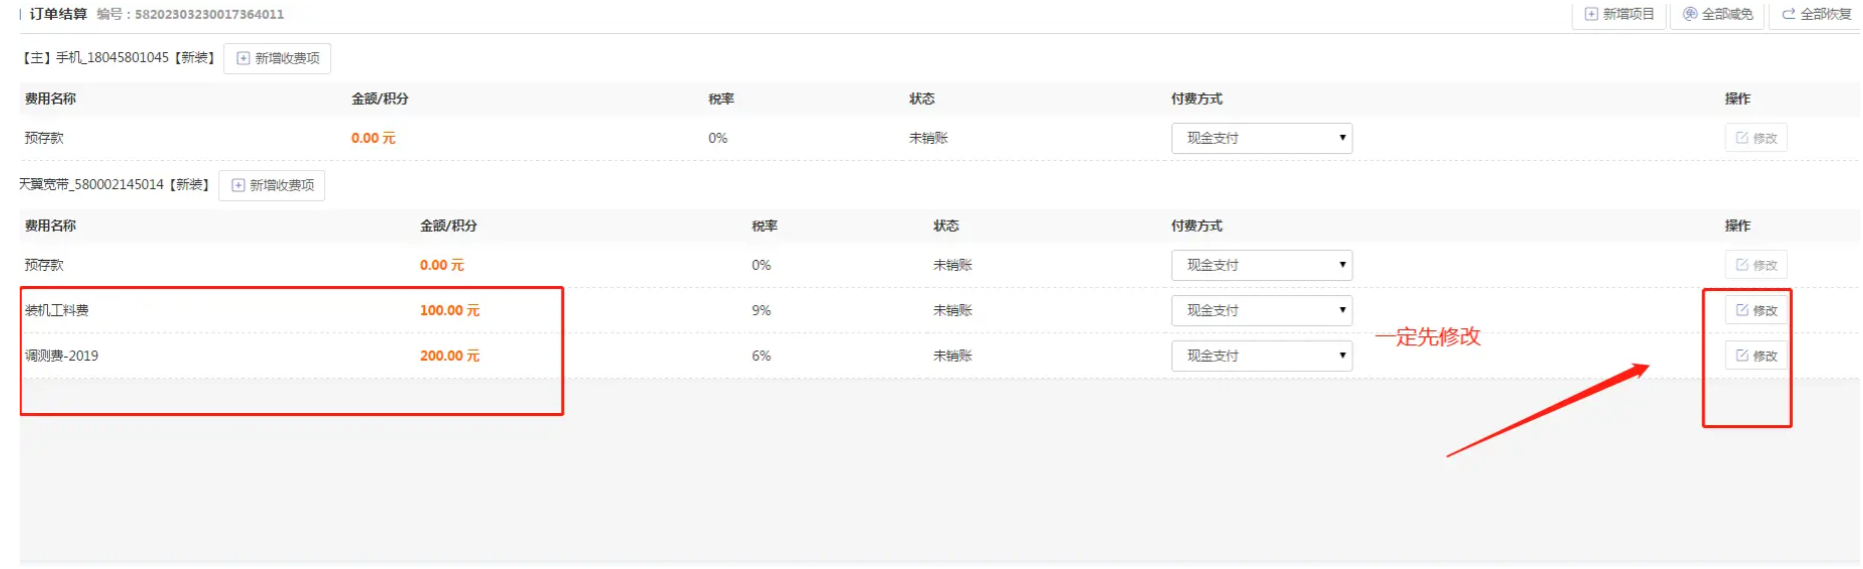Click 装机工料费 fee name

57,310
